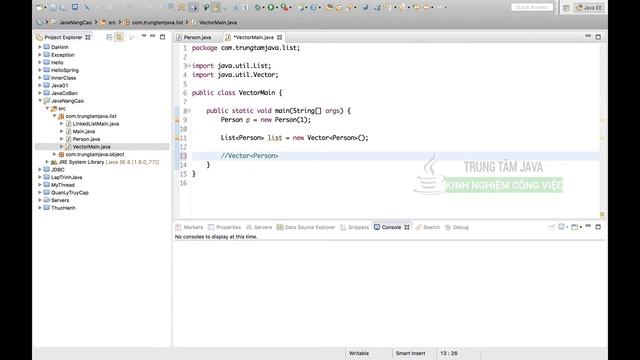This screenshot has width=640, height=360.
Task: Maximize the Project Explorer panel
Action: [162, 37]
